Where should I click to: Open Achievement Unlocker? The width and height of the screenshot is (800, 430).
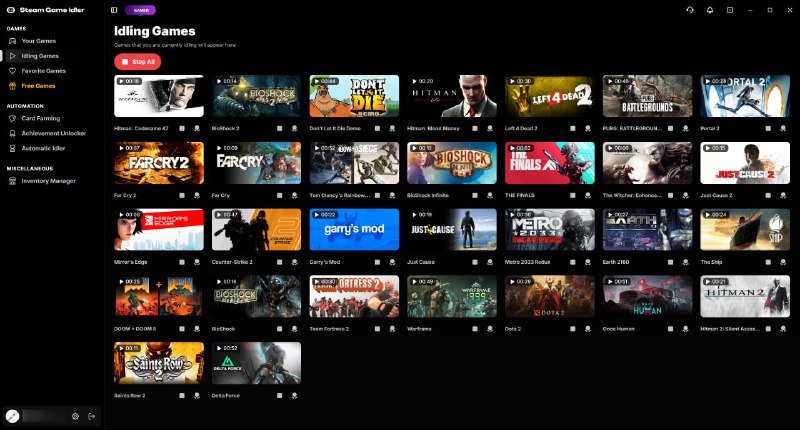pos(52,133)
